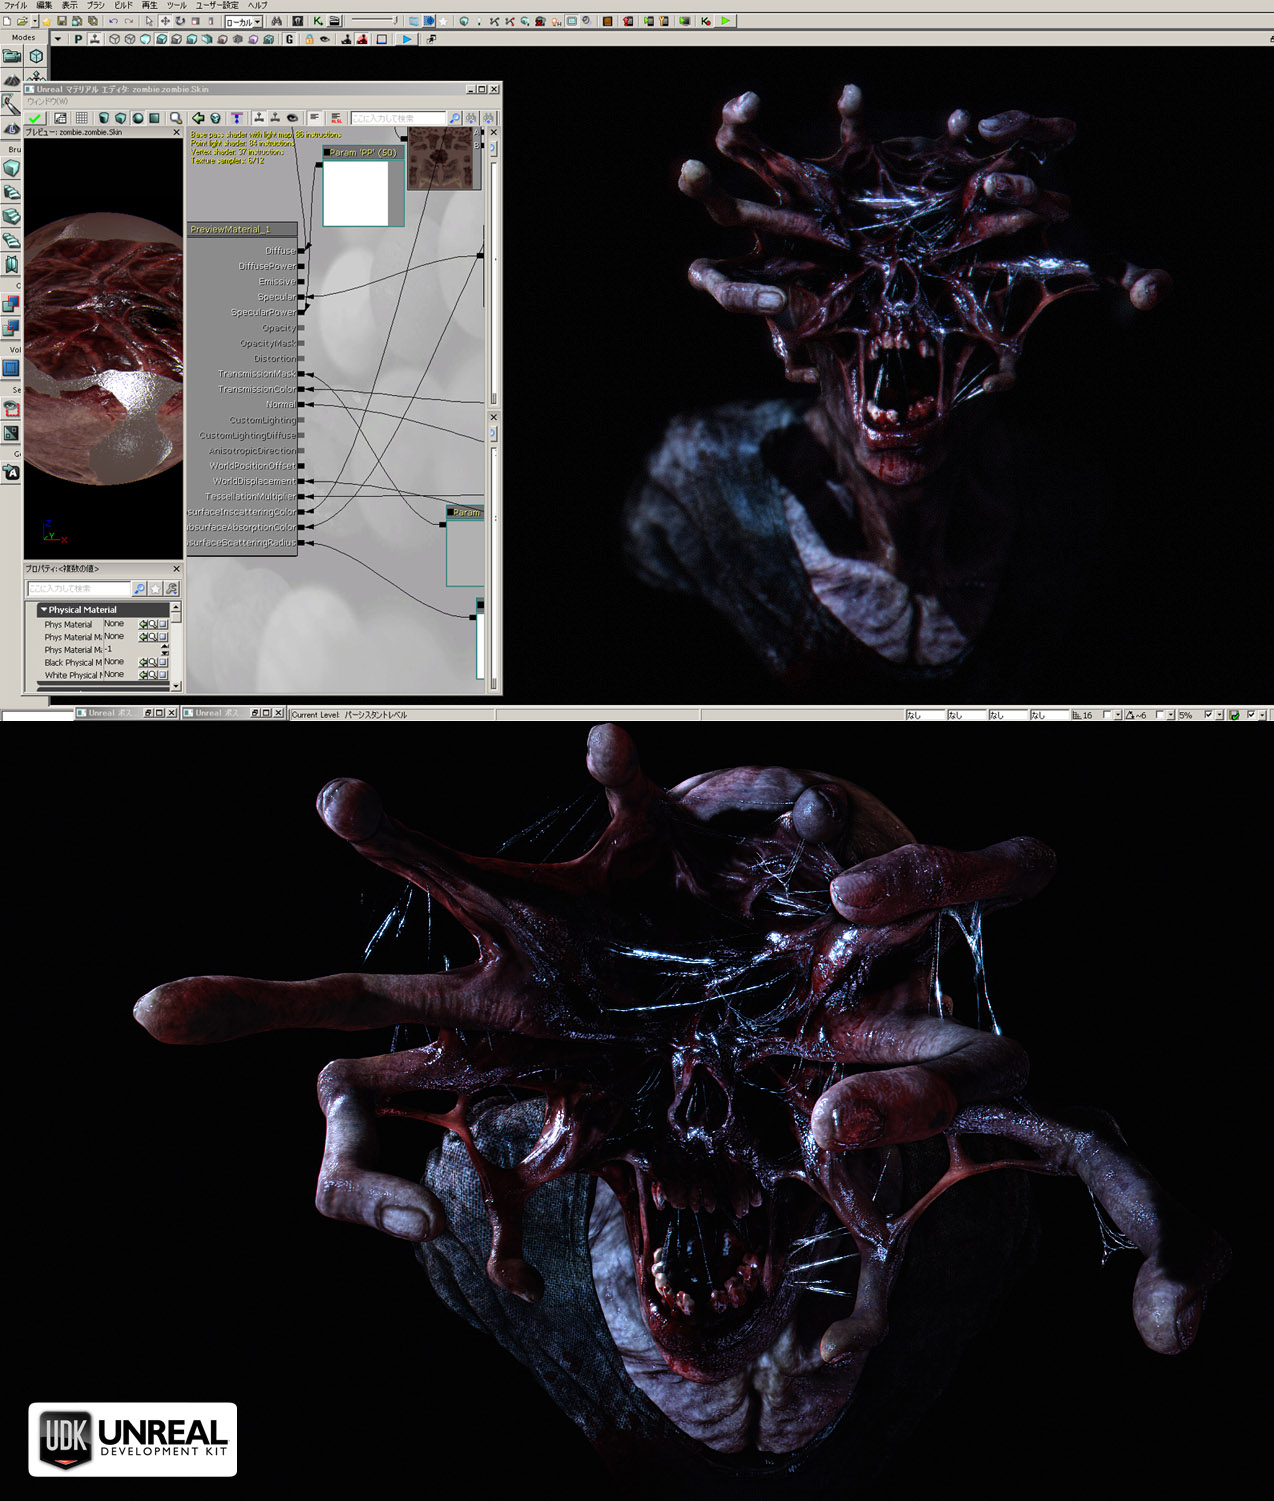The image size is (1274, 1501).
Task: Open the viewport options down arrow
Action: point(57,39)
